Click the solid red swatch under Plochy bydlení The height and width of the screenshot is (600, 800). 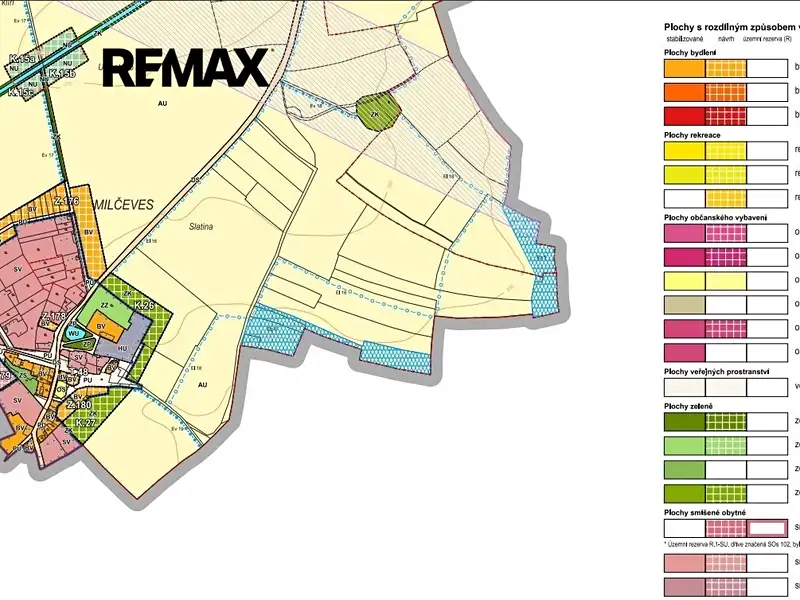click(685, 116)
